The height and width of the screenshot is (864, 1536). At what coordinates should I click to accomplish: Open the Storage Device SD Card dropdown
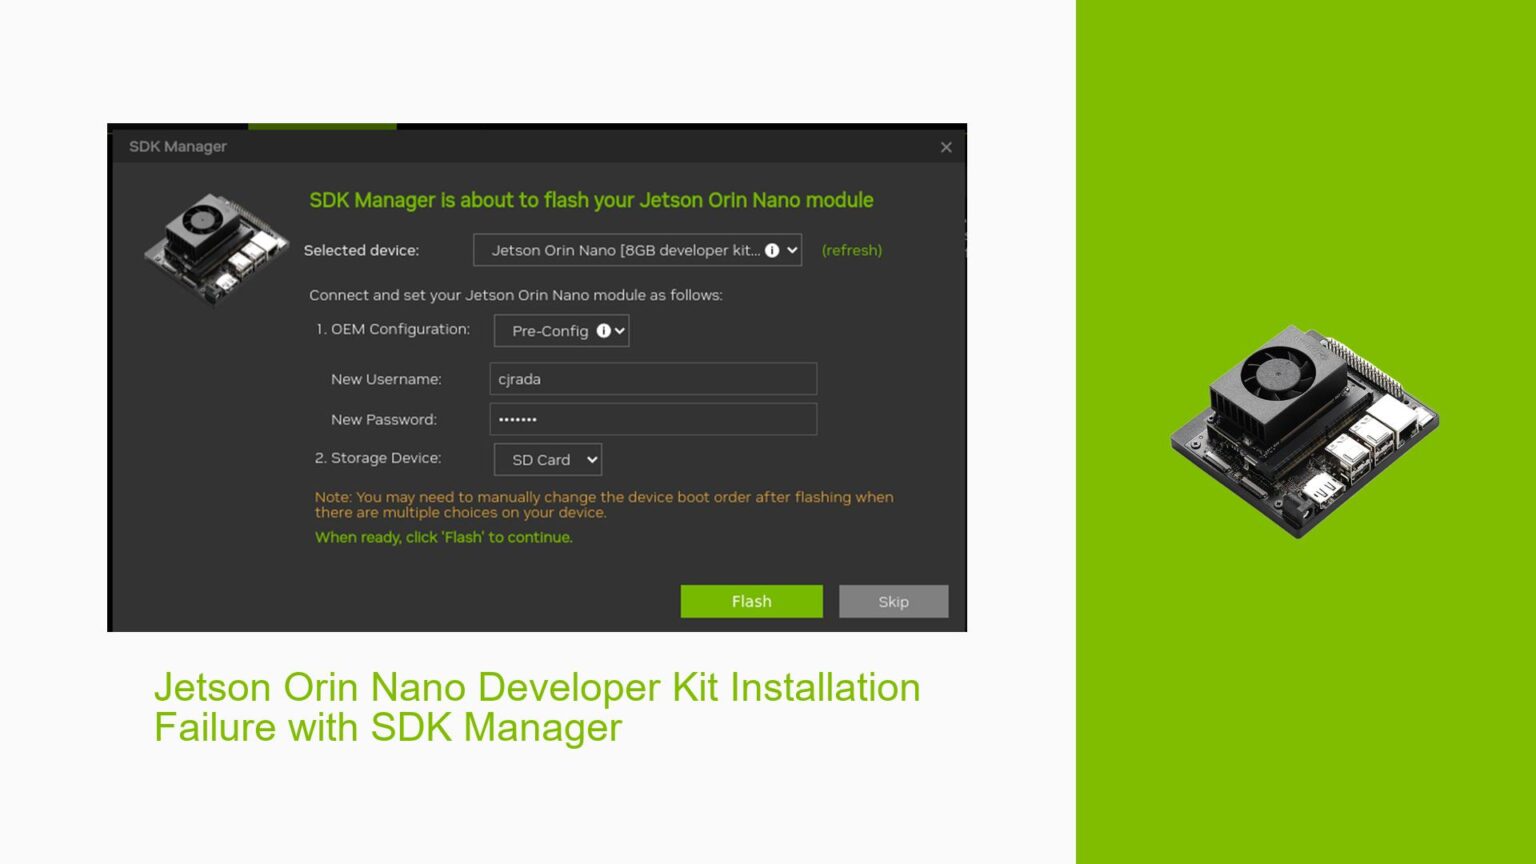[x=548, y=460]
